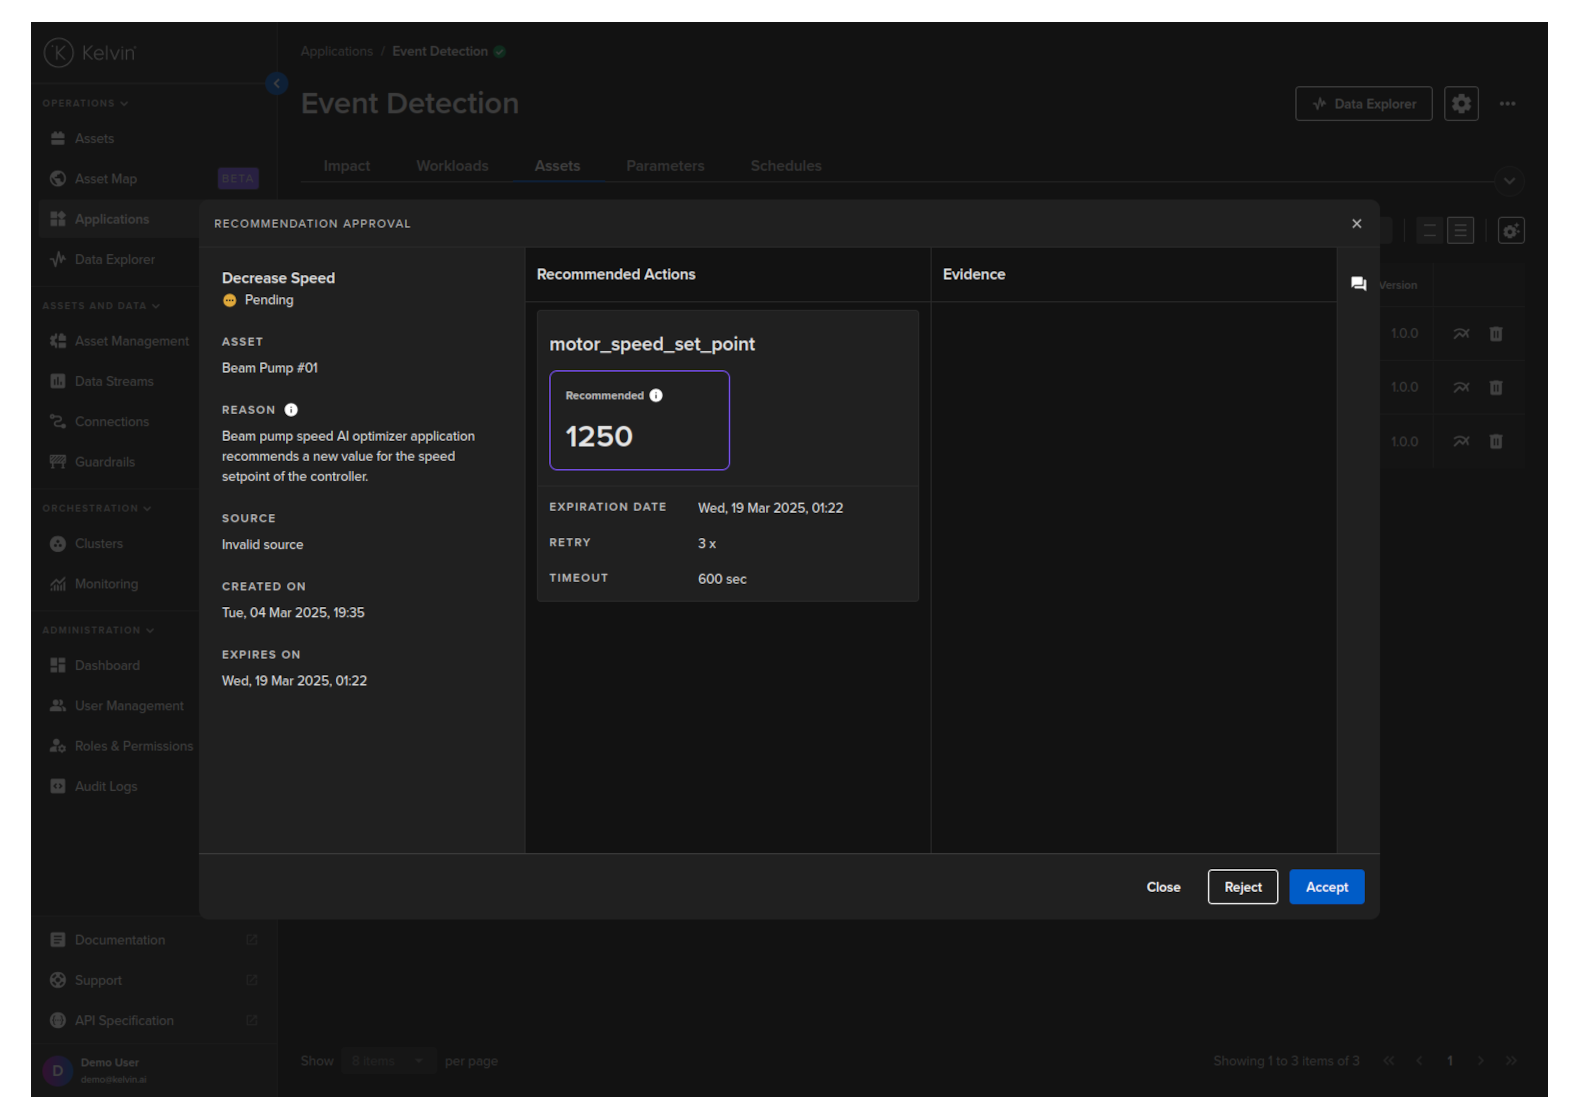Accept the Decrease Speed recommendation
The image size is (1580, 1120).
point(1326,887)
